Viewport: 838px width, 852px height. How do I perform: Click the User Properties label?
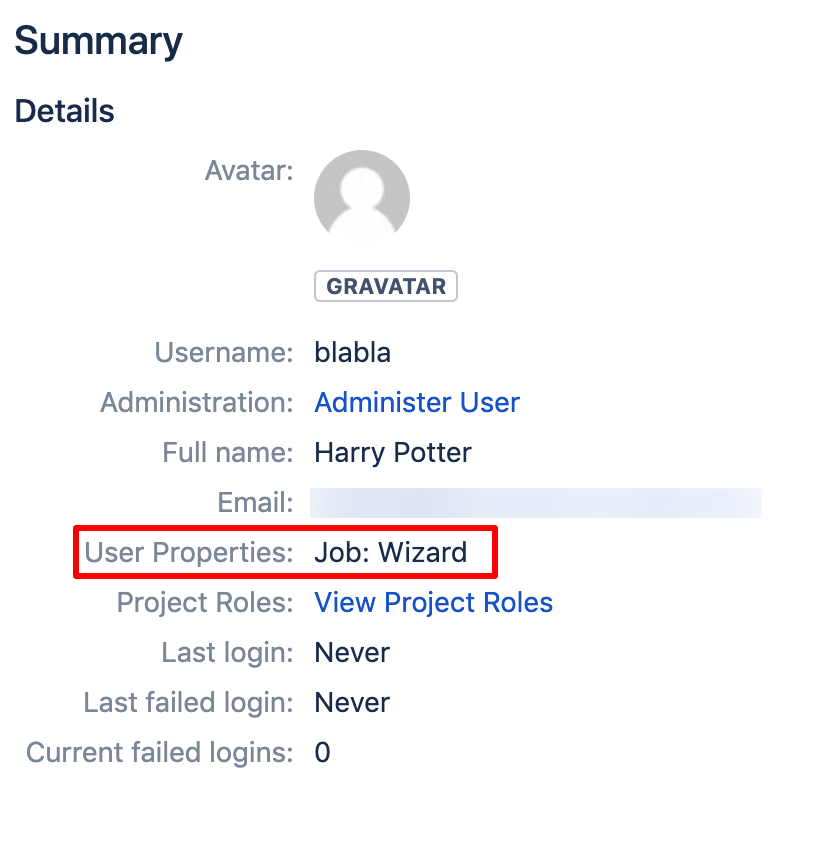point(189,553)
